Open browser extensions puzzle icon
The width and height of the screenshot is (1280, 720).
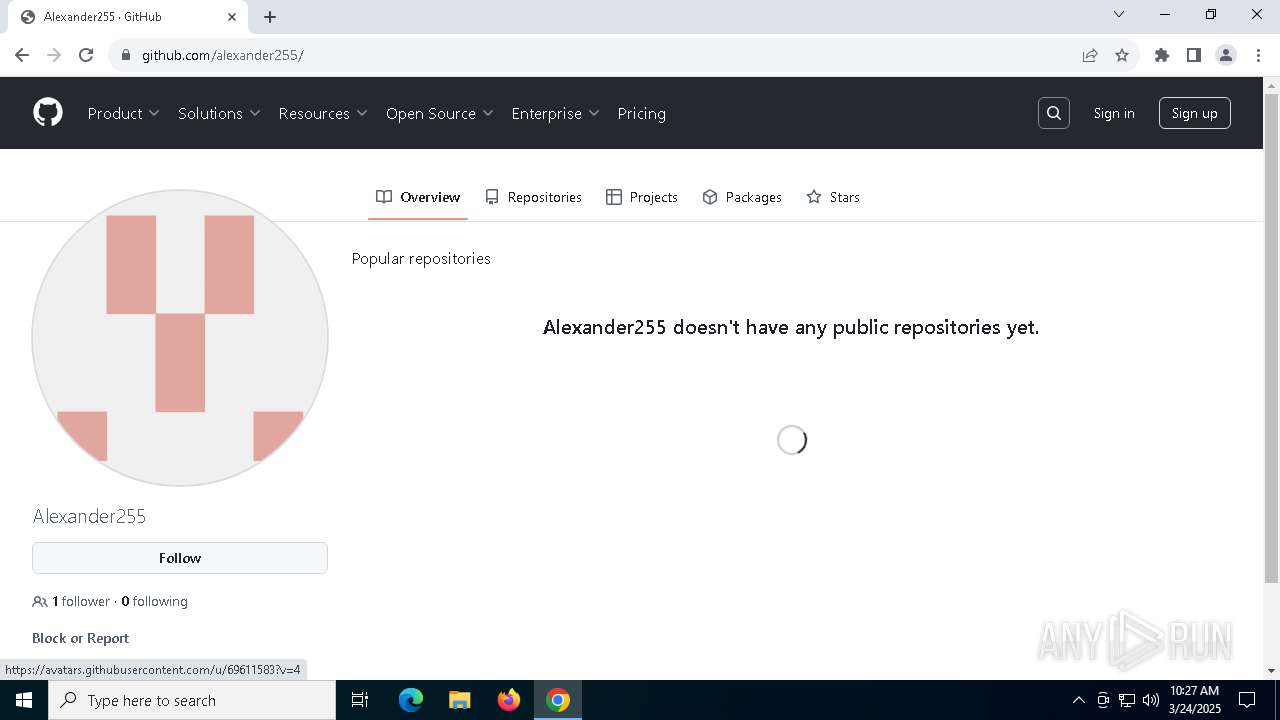[x=1162, y=55]
